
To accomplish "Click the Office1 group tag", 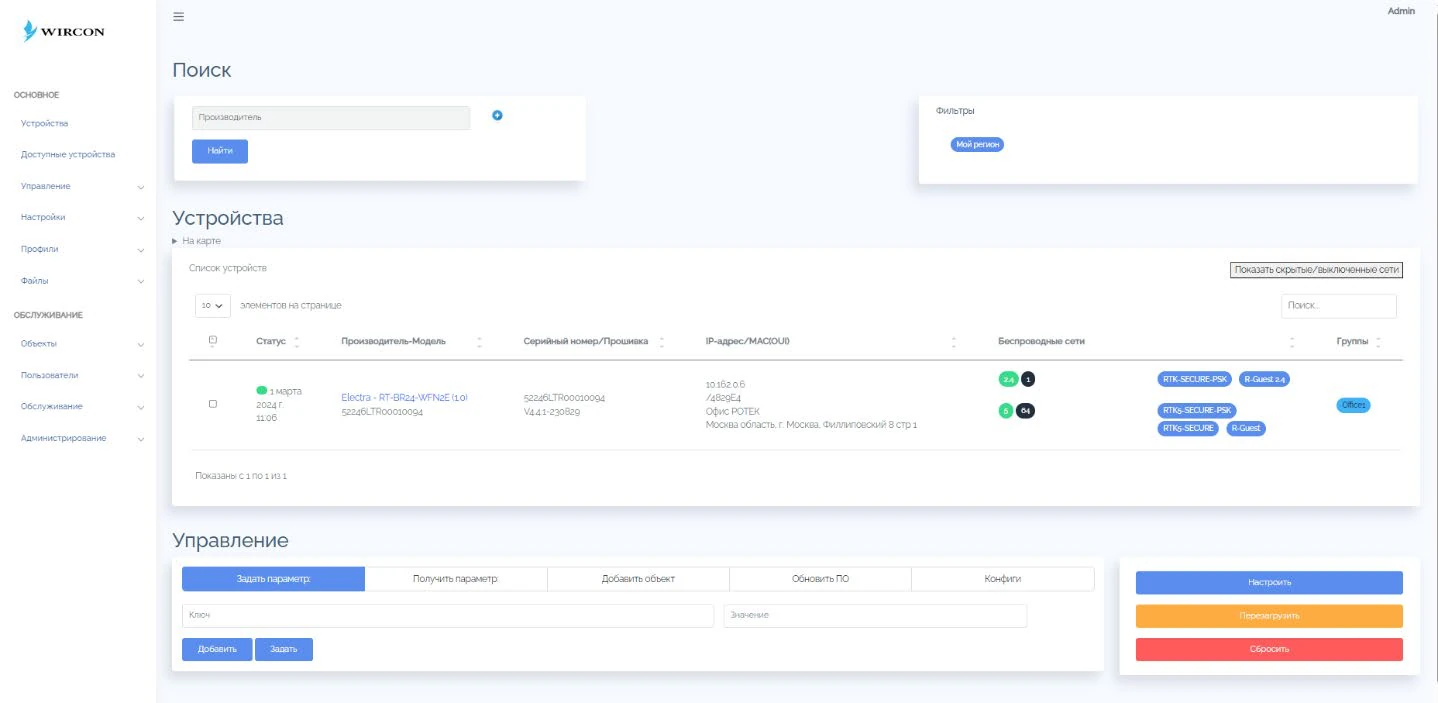I will pos(1353,405).
